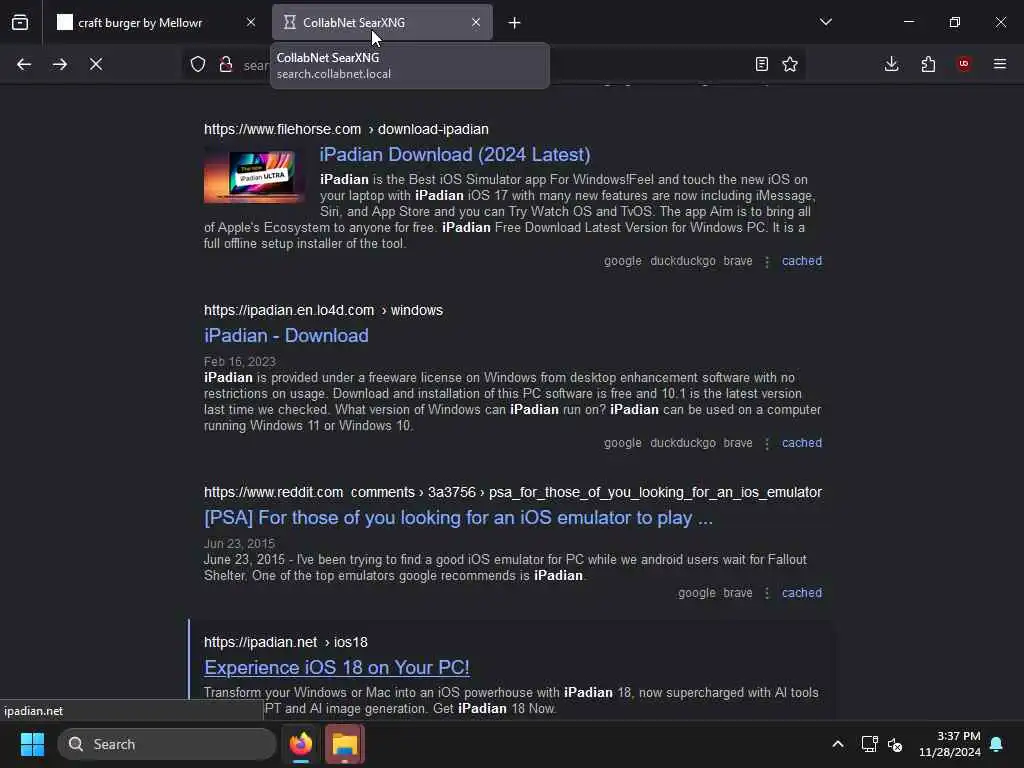The height and width of the screenshot is (768, 1024).
Task: Go back to the previous page
Action: point(24,64)
